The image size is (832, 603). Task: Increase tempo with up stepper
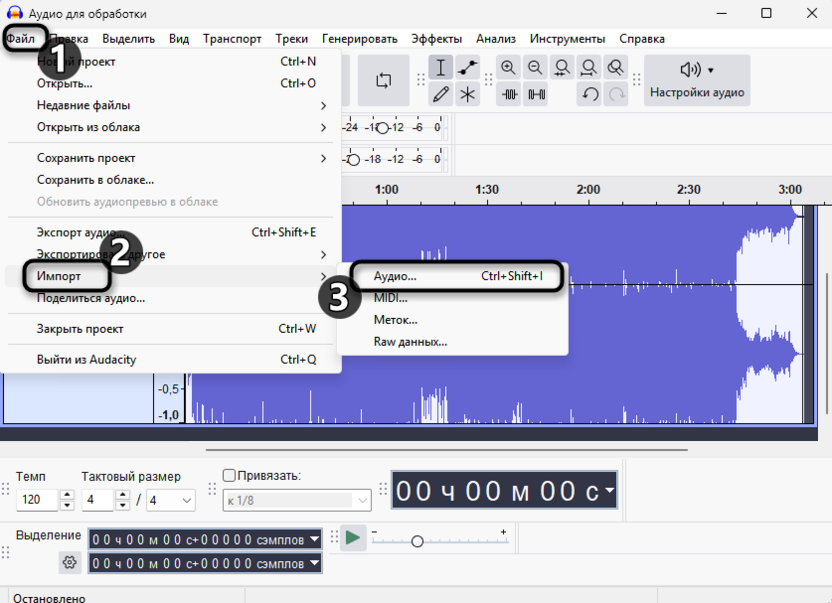pyautogui.click(x=67, y=495)
